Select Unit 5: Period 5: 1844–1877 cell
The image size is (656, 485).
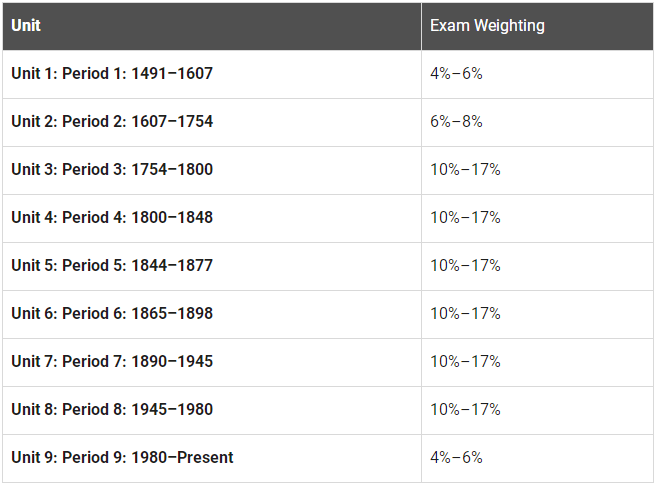coord(212,266)
